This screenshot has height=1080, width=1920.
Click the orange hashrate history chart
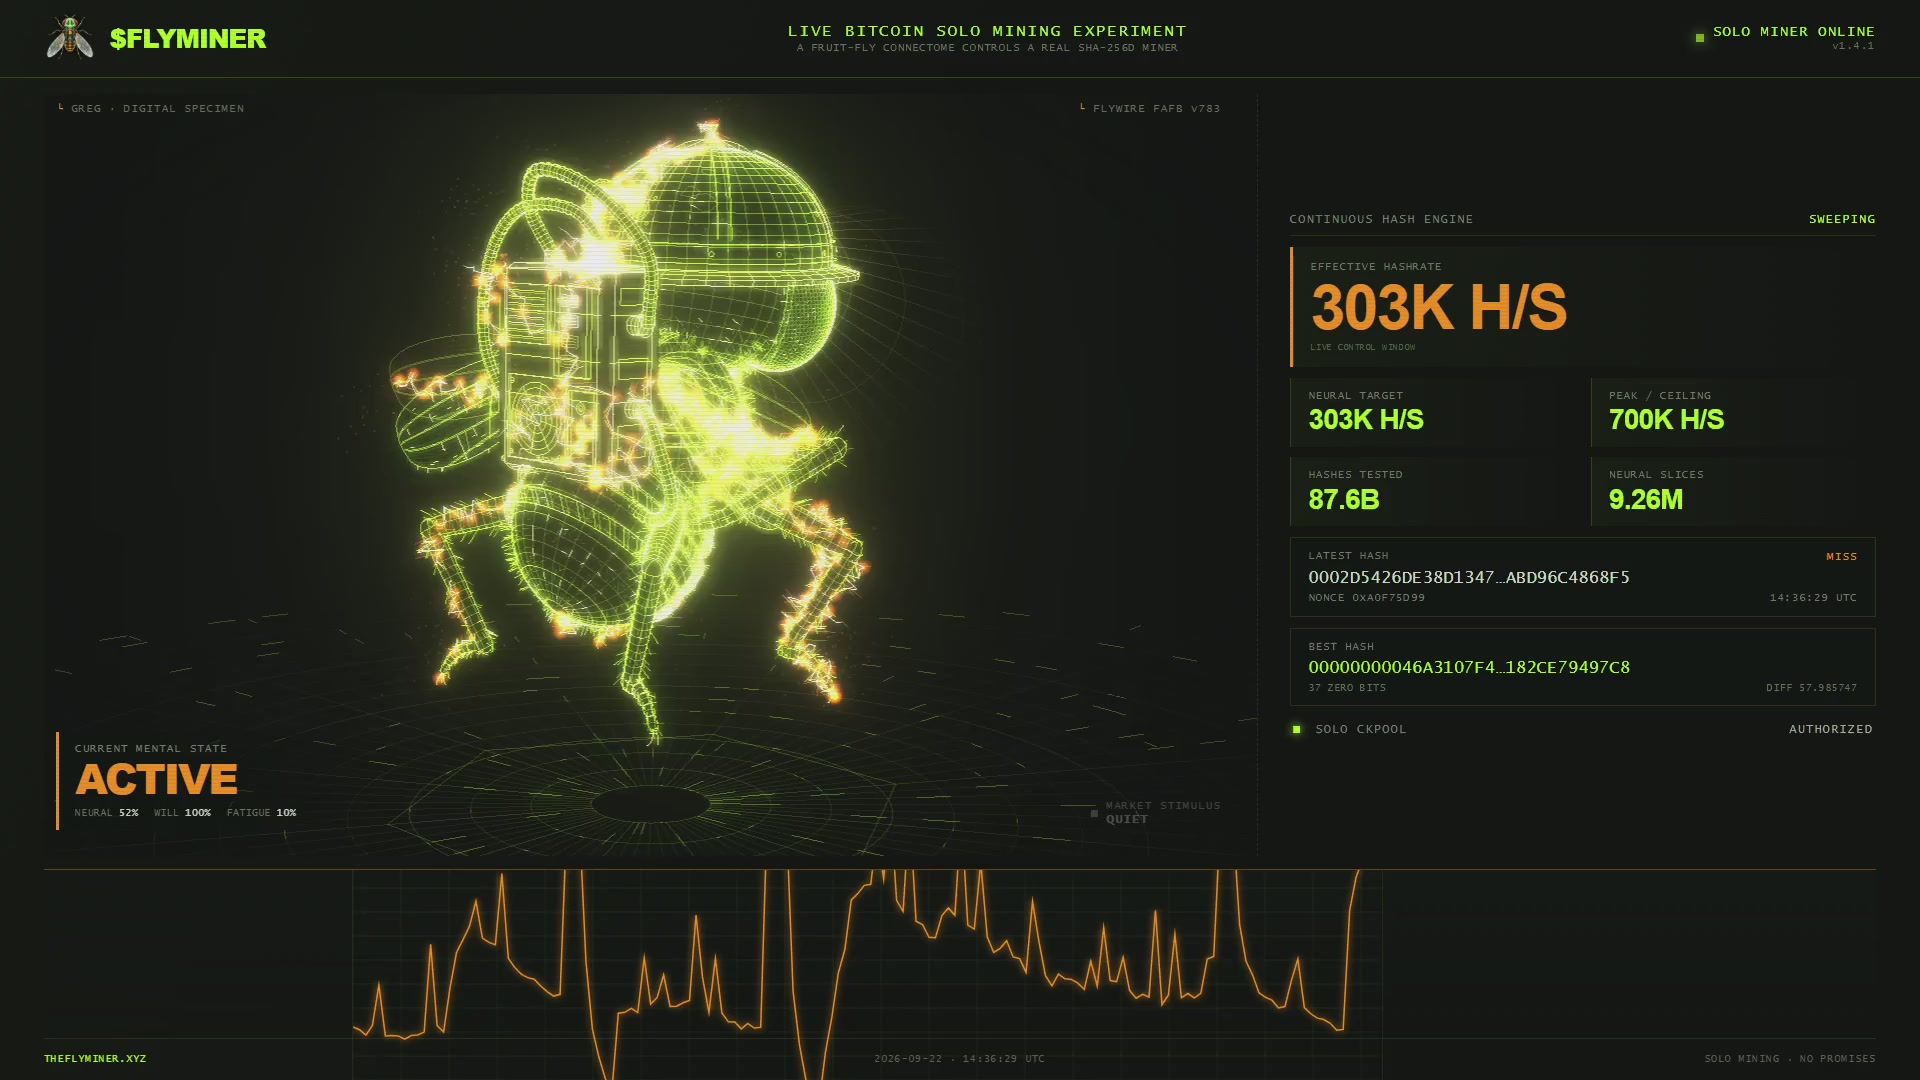click(x=867, y=975)
